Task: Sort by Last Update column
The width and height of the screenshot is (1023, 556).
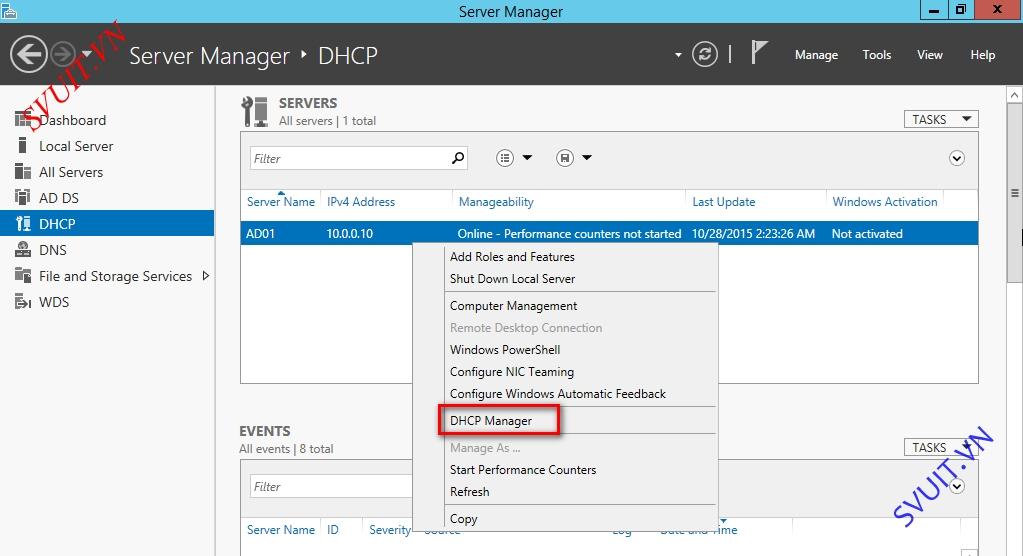Action: click(x=724, y=202)
